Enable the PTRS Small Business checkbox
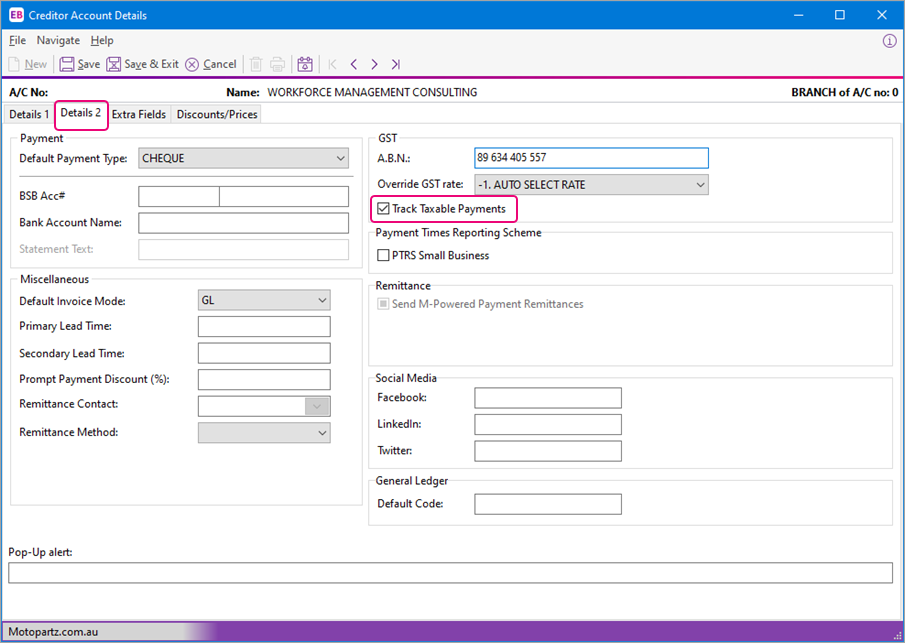The height and width of the screenshot is (643, 905). (x=384, y=255)
